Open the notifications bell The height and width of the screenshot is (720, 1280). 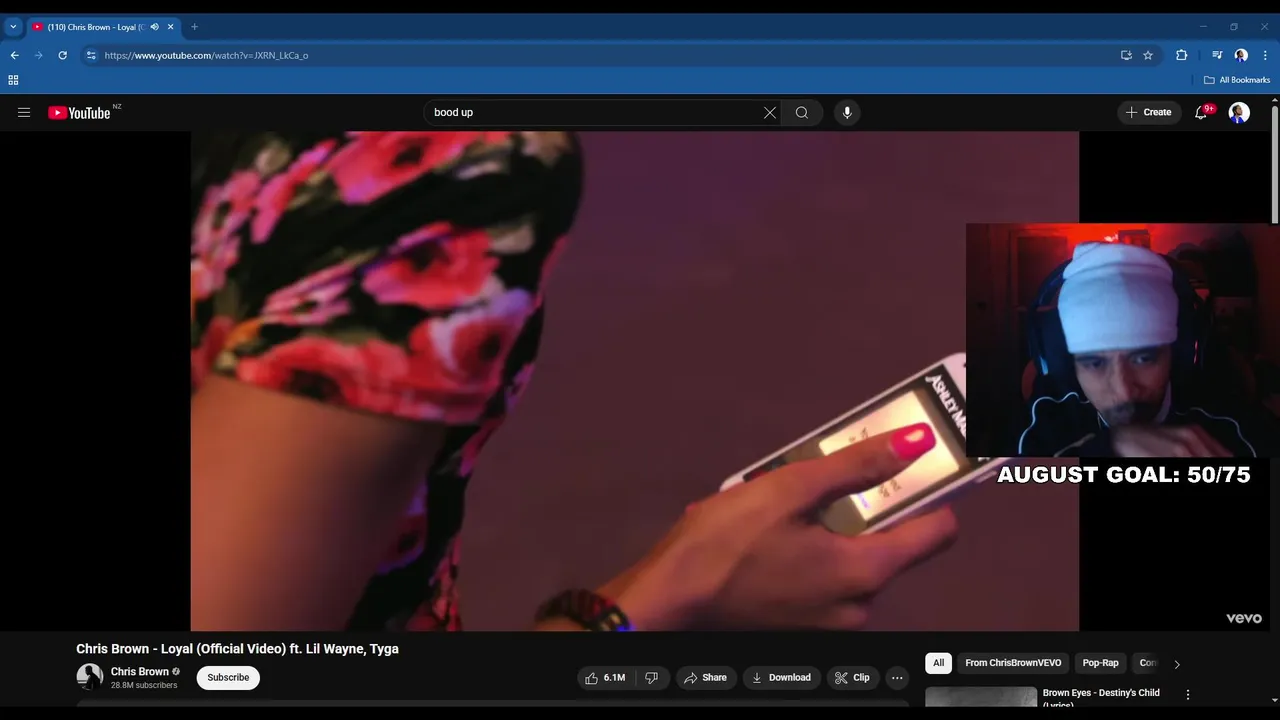tap(1202, 113)
